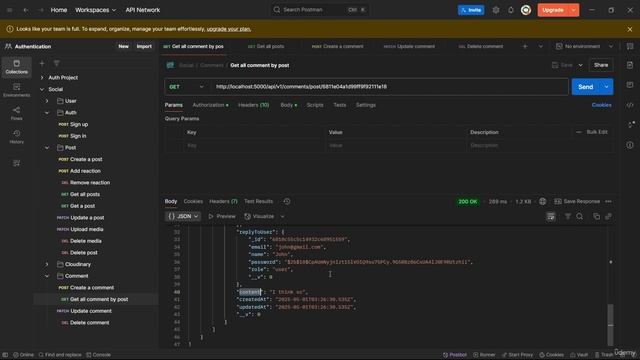Open the code snippet icon in right sidebar
The height and width of the screenshot is (360, 640).
(630, 105)
